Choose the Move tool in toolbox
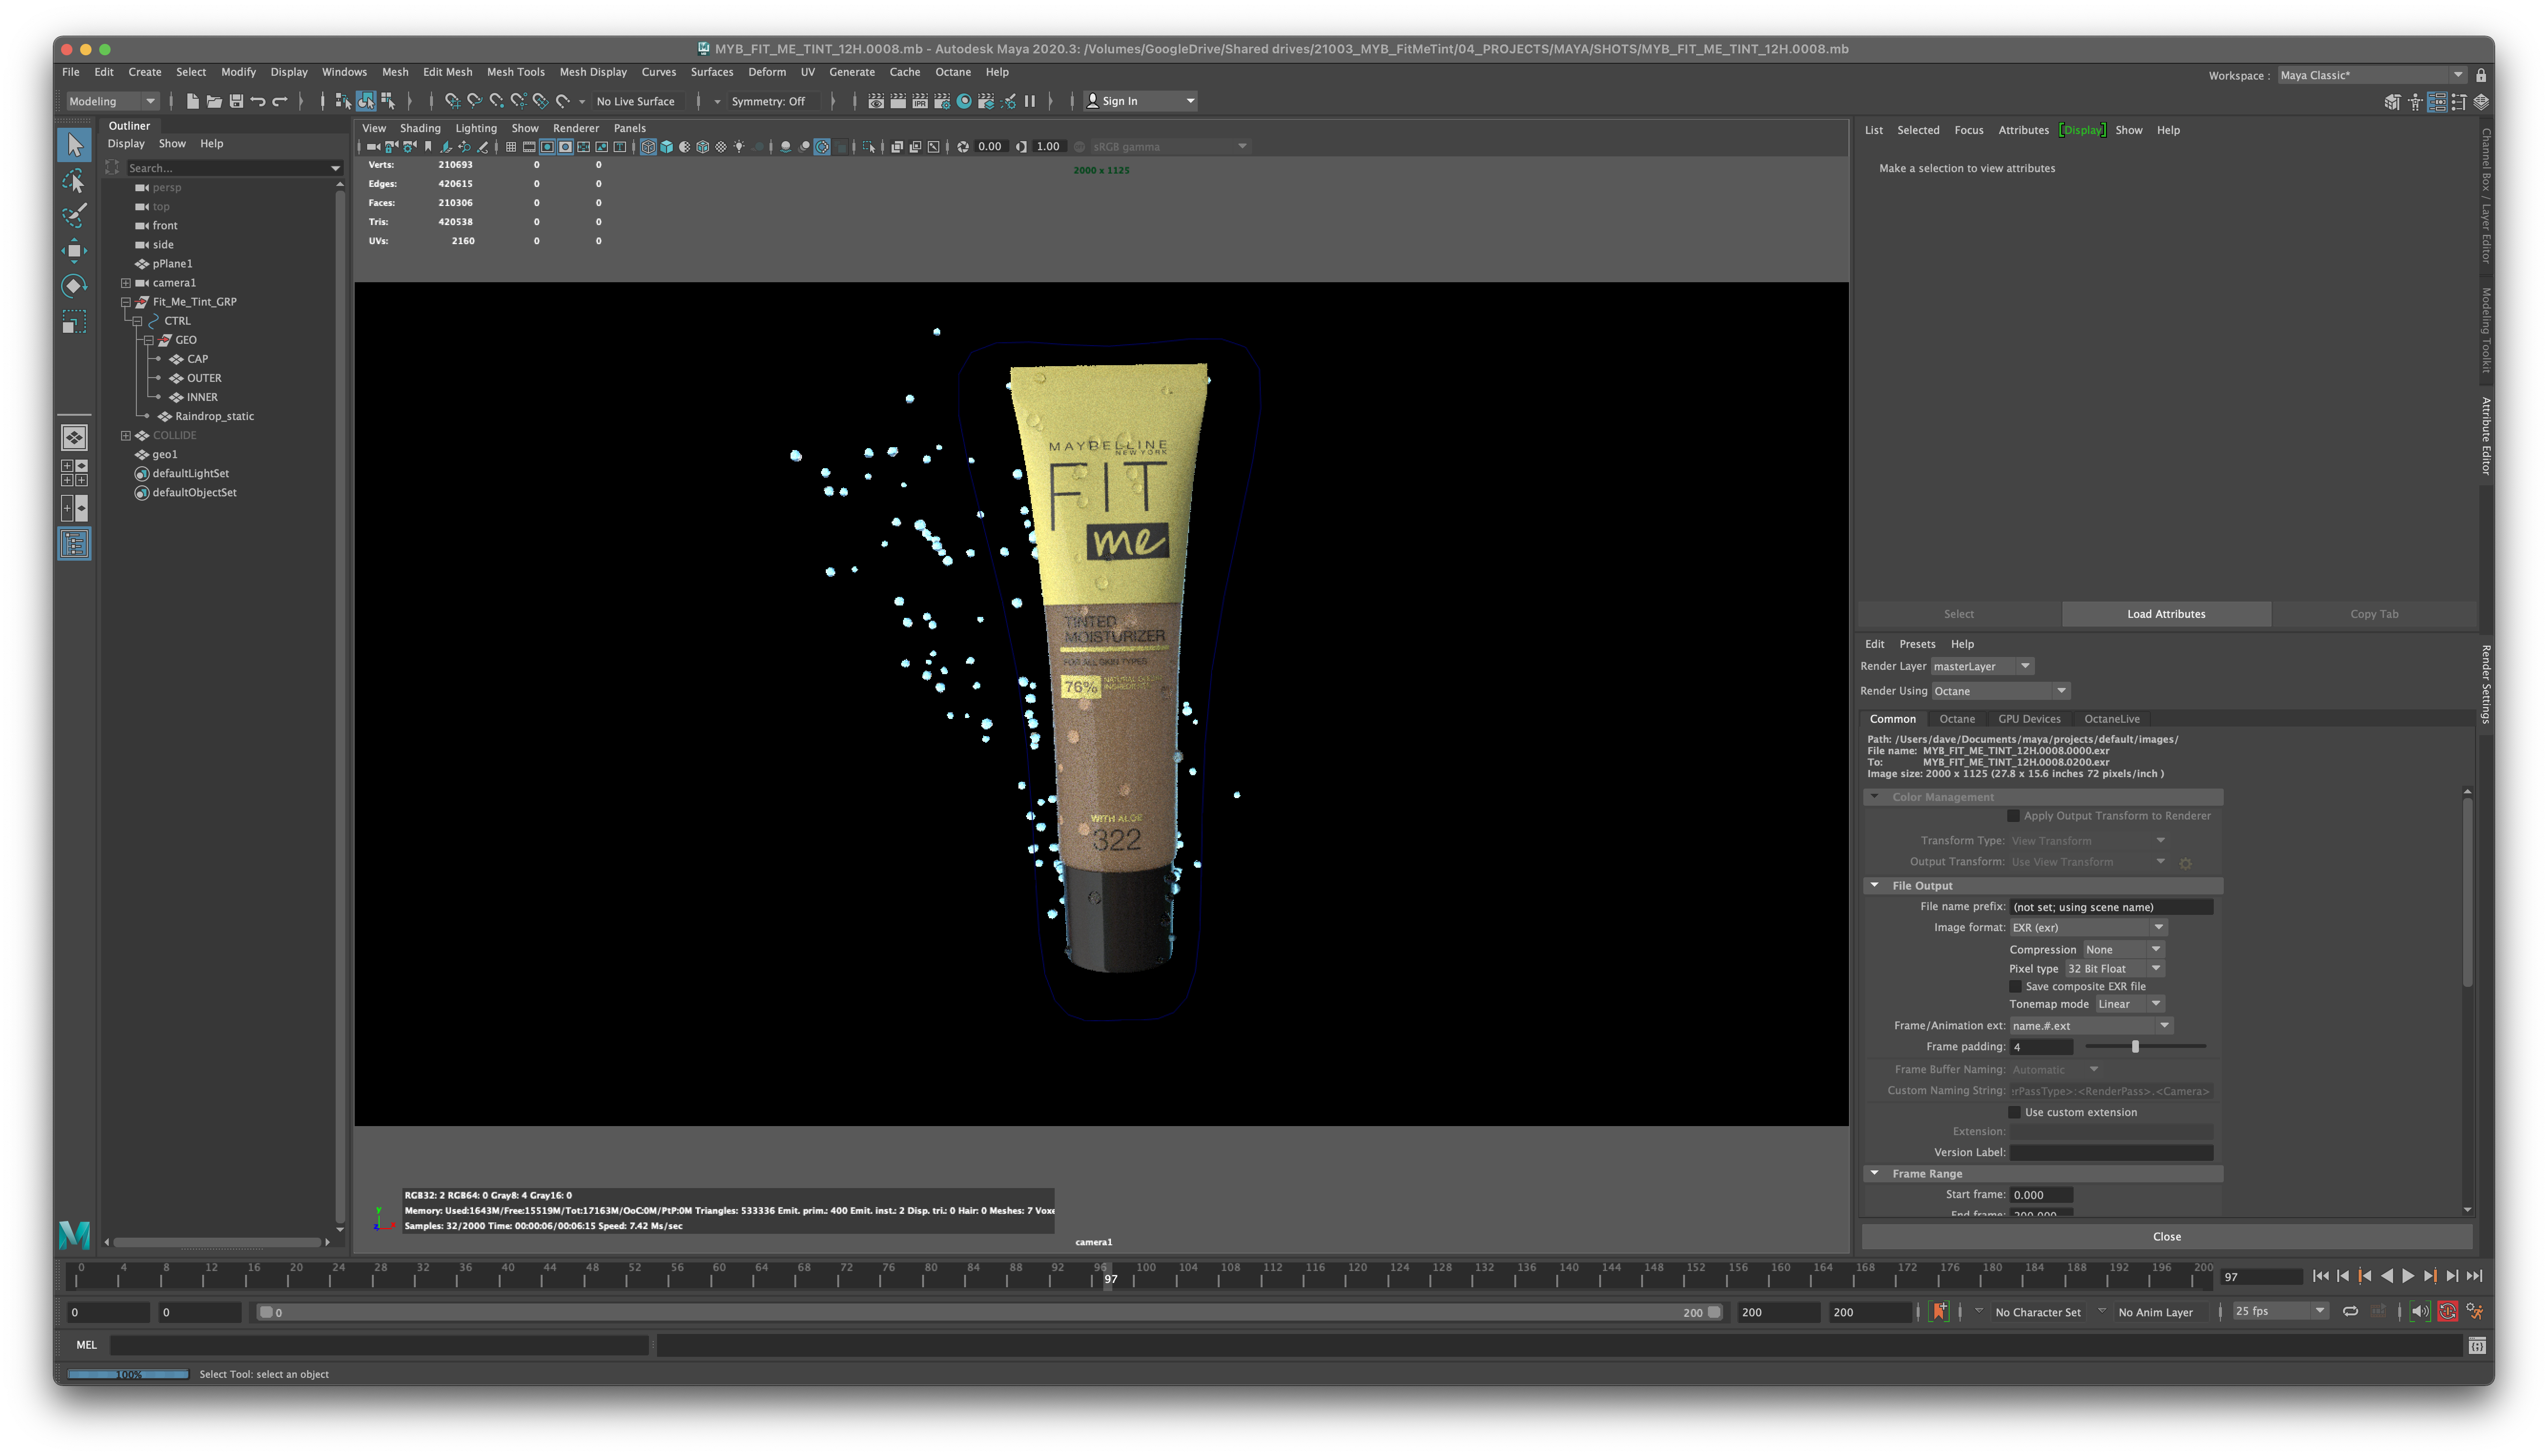This screenshot has width=2548, height=1456. click(x=73, y=250)
